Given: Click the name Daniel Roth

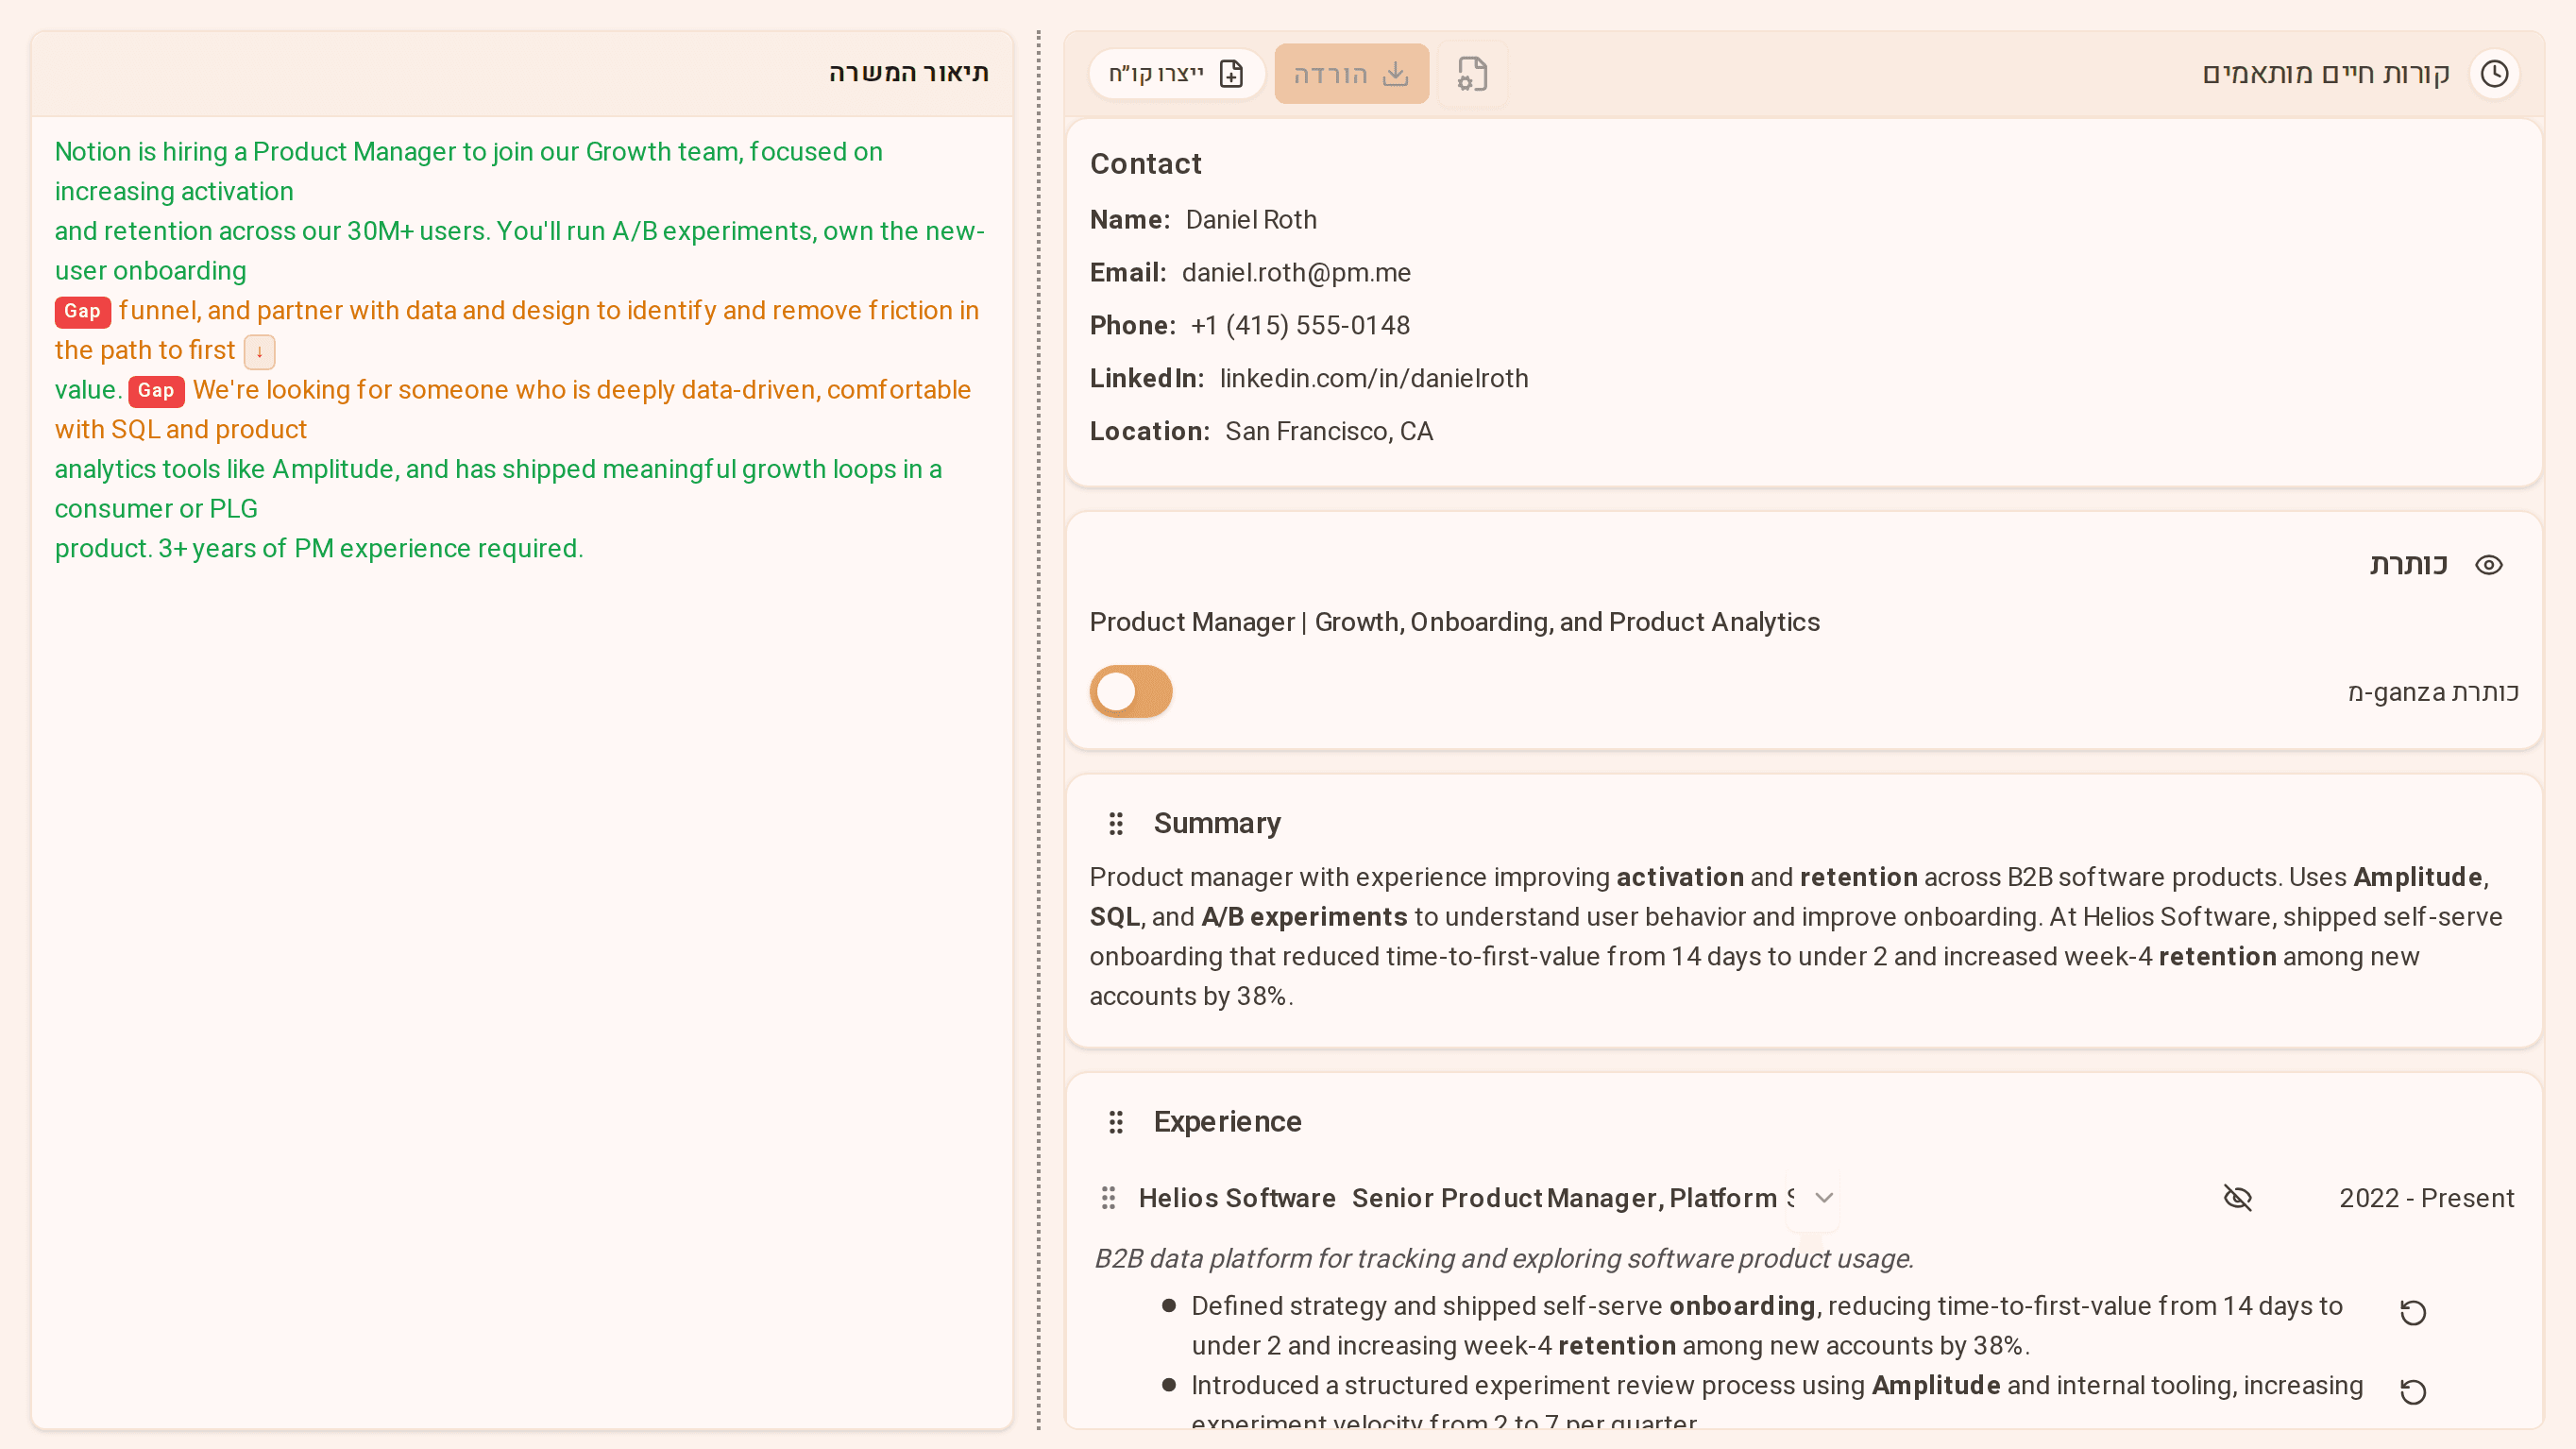Looking at the screenshot, I should tap(1251, 219).
